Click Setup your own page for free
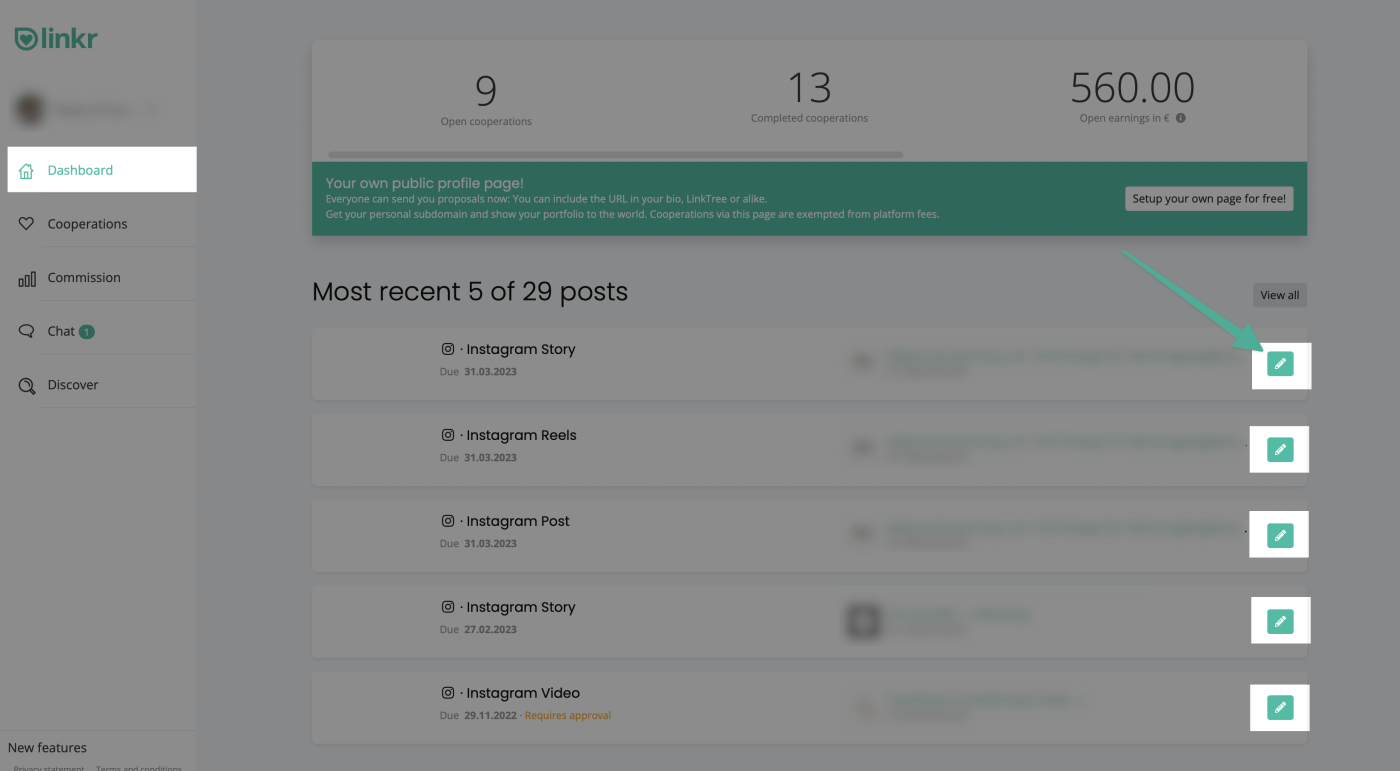This screenshot has width=1400, height=771. 1209,199
